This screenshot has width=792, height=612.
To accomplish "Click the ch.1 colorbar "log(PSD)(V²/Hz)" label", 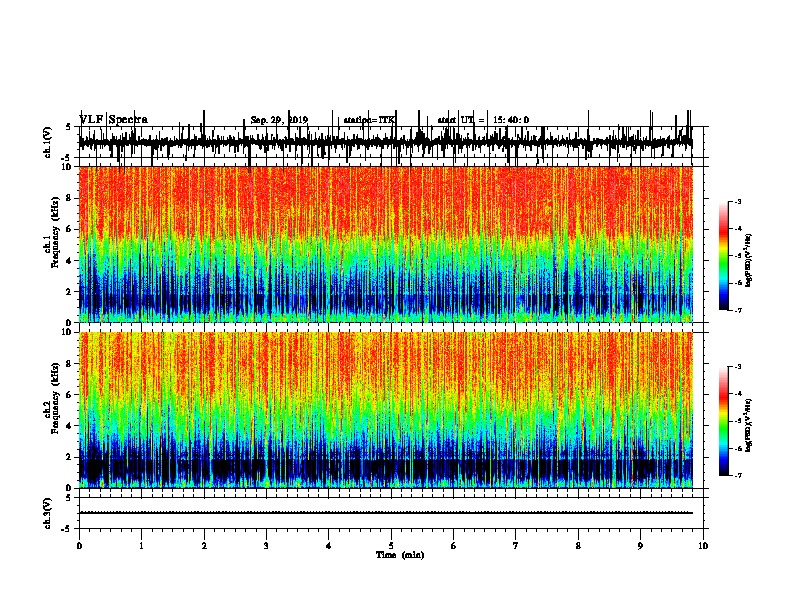I will [748, 261].
